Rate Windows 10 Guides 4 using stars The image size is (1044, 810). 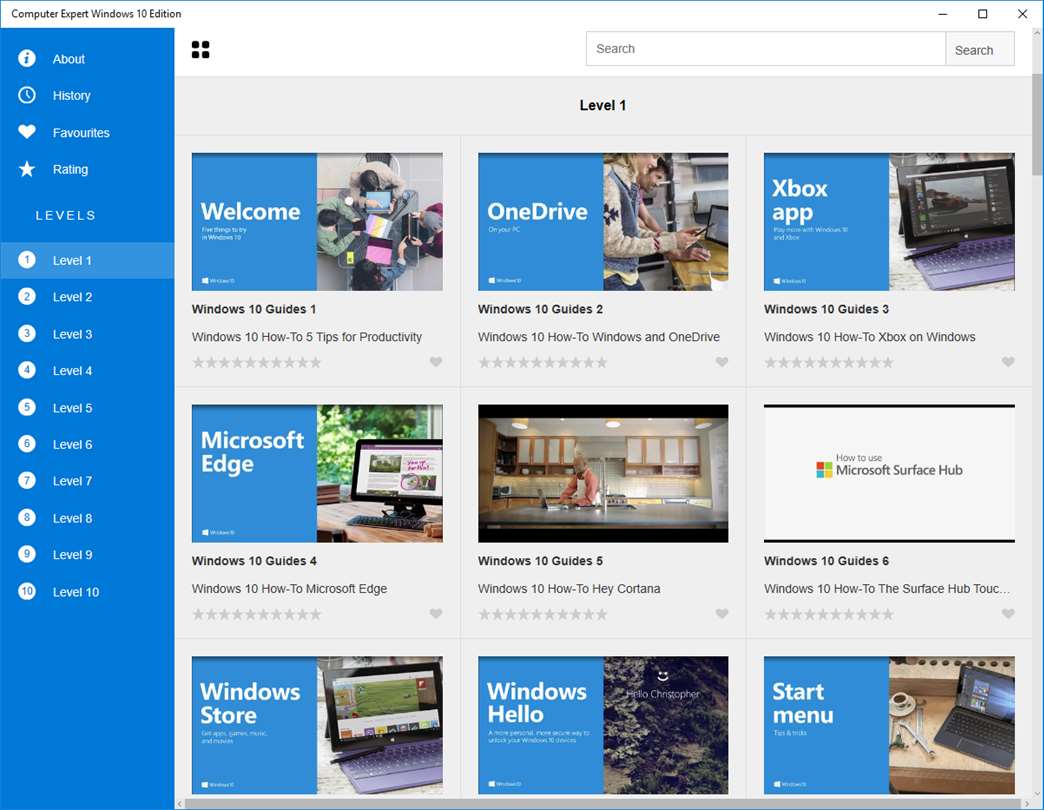pos(256,614)
